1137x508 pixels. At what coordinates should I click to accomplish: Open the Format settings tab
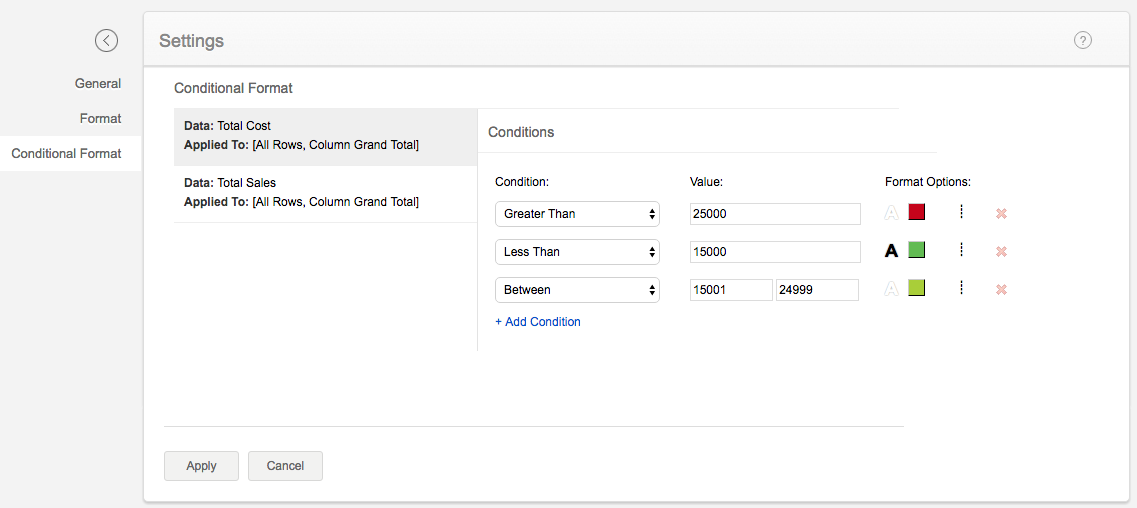(101, 118)
